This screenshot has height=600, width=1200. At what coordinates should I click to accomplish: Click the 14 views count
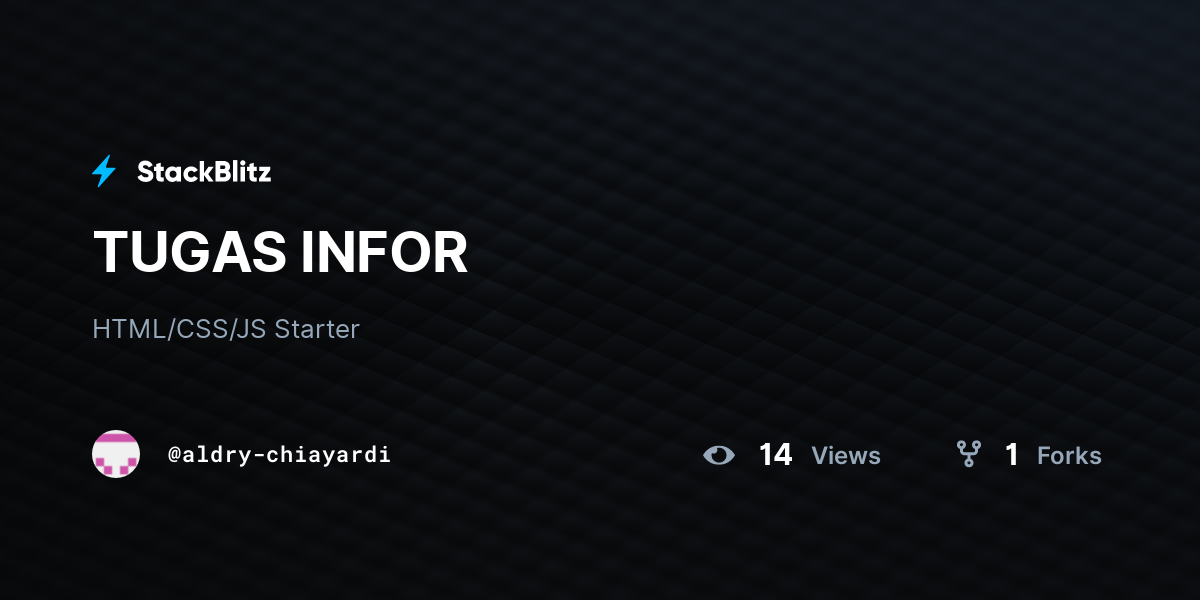(x=775, y=455)
